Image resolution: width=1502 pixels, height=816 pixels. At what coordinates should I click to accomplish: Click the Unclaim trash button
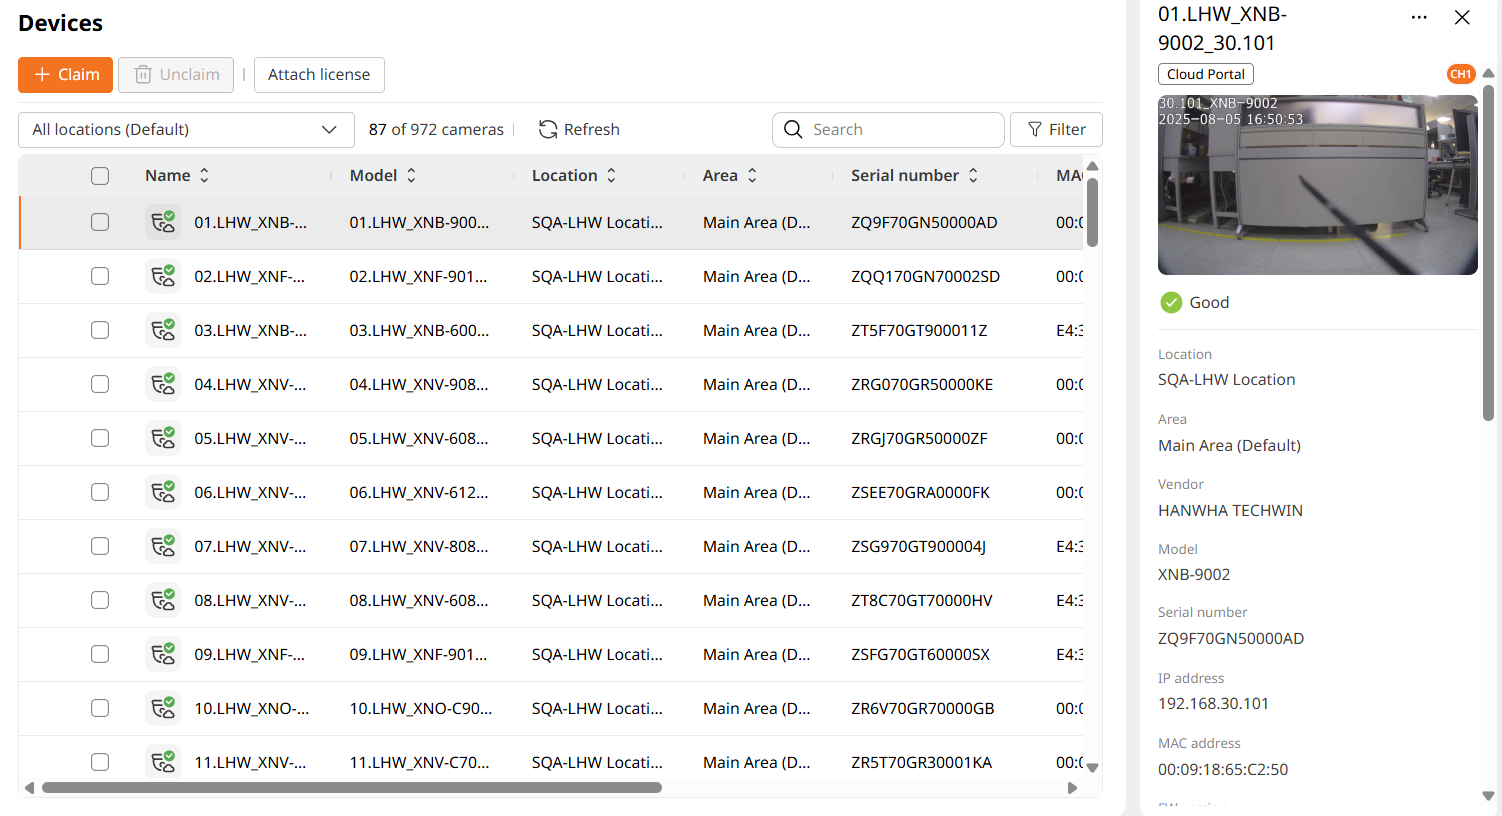pos(176,75)
